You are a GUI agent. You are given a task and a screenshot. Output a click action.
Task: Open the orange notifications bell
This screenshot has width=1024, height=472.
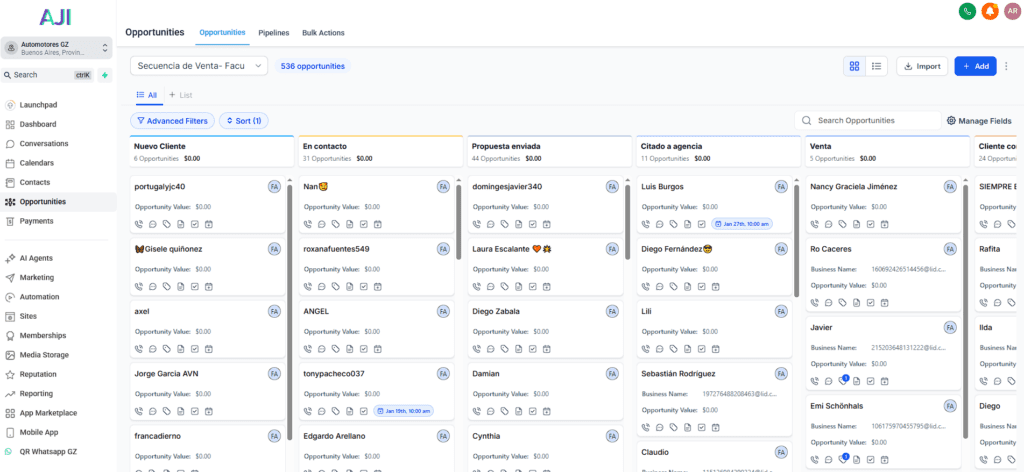(990, 11)
